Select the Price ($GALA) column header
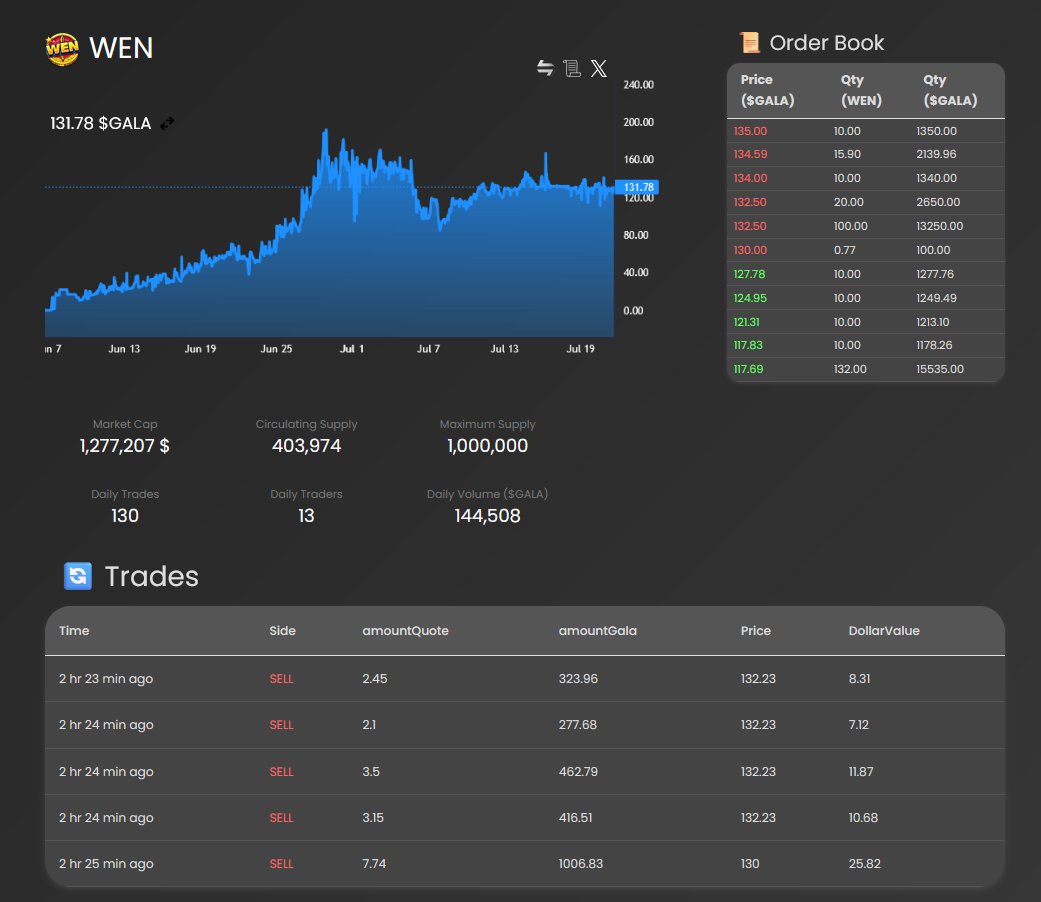1041x902 pixels. (x=767, y=90)
